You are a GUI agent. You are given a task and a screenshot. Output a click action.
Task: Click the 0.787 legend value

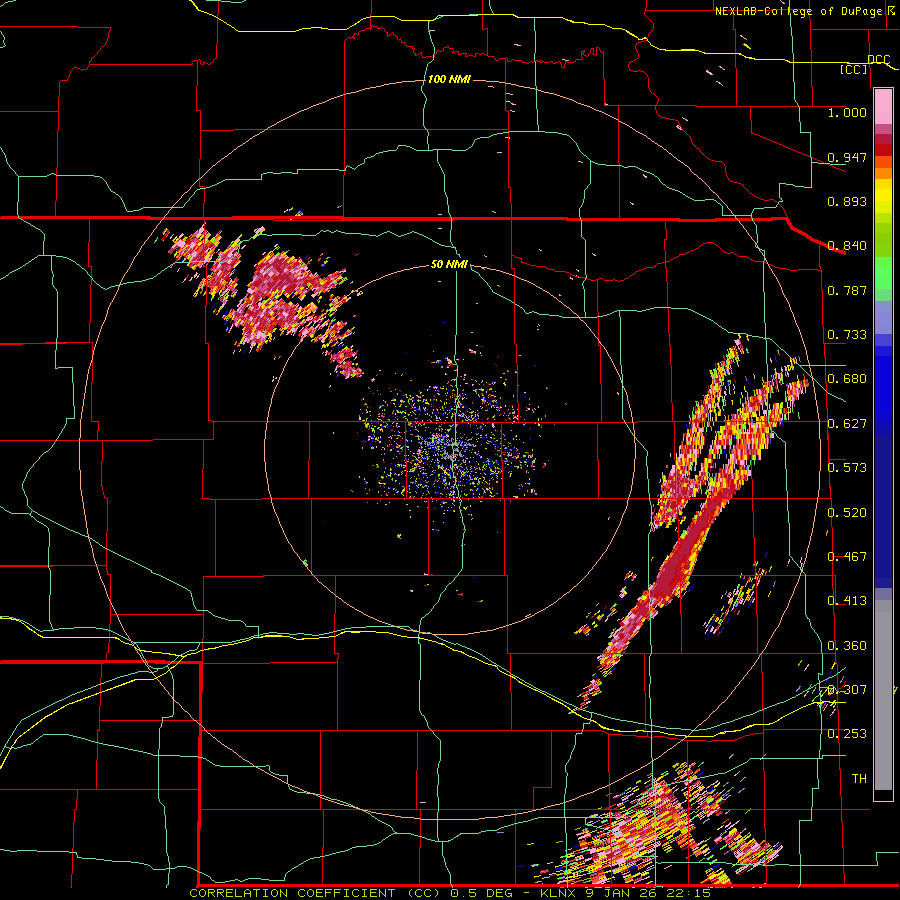(x=847, y=290)
